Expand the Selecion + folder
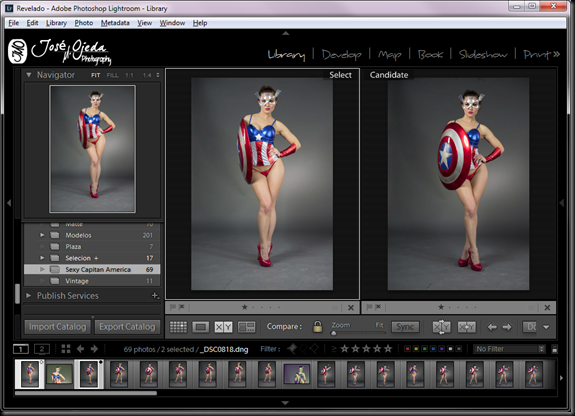Viewport: 575px width, 416px height. click(x=42, y=258)
